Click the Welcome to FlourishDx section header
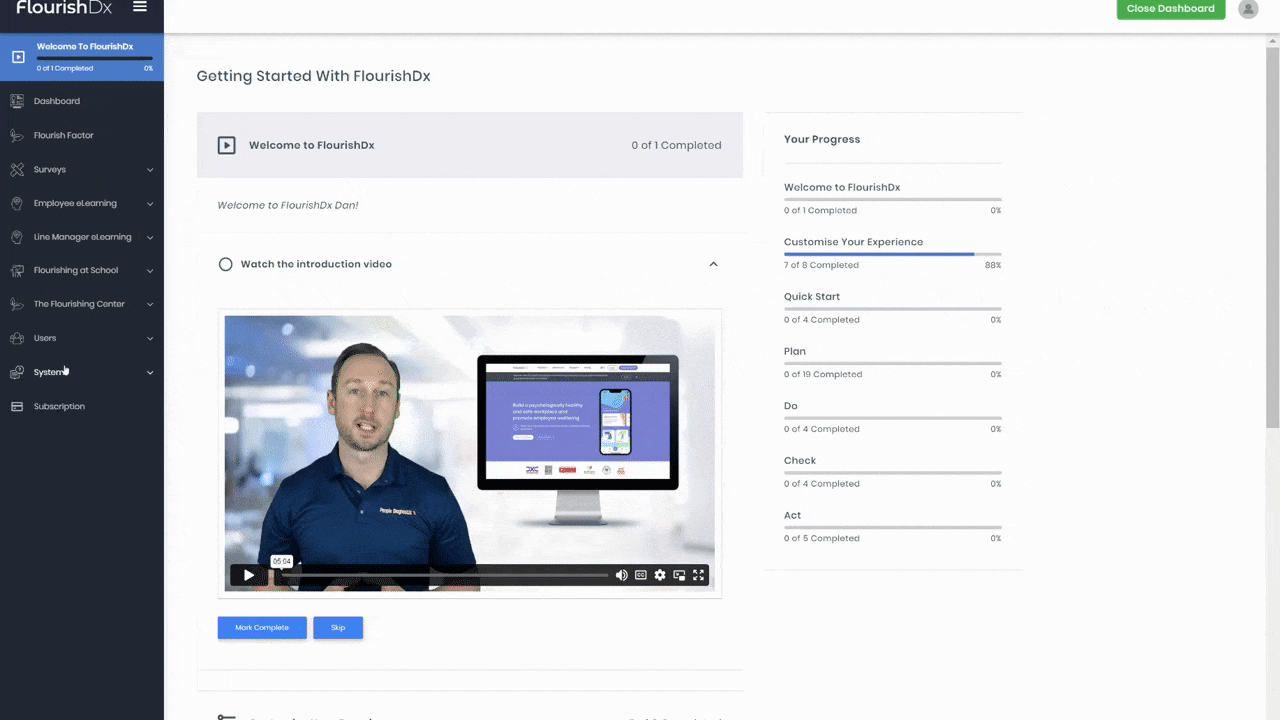This screenshot has height=720, width=1280. pyautogui.click(x=470, y=145)
